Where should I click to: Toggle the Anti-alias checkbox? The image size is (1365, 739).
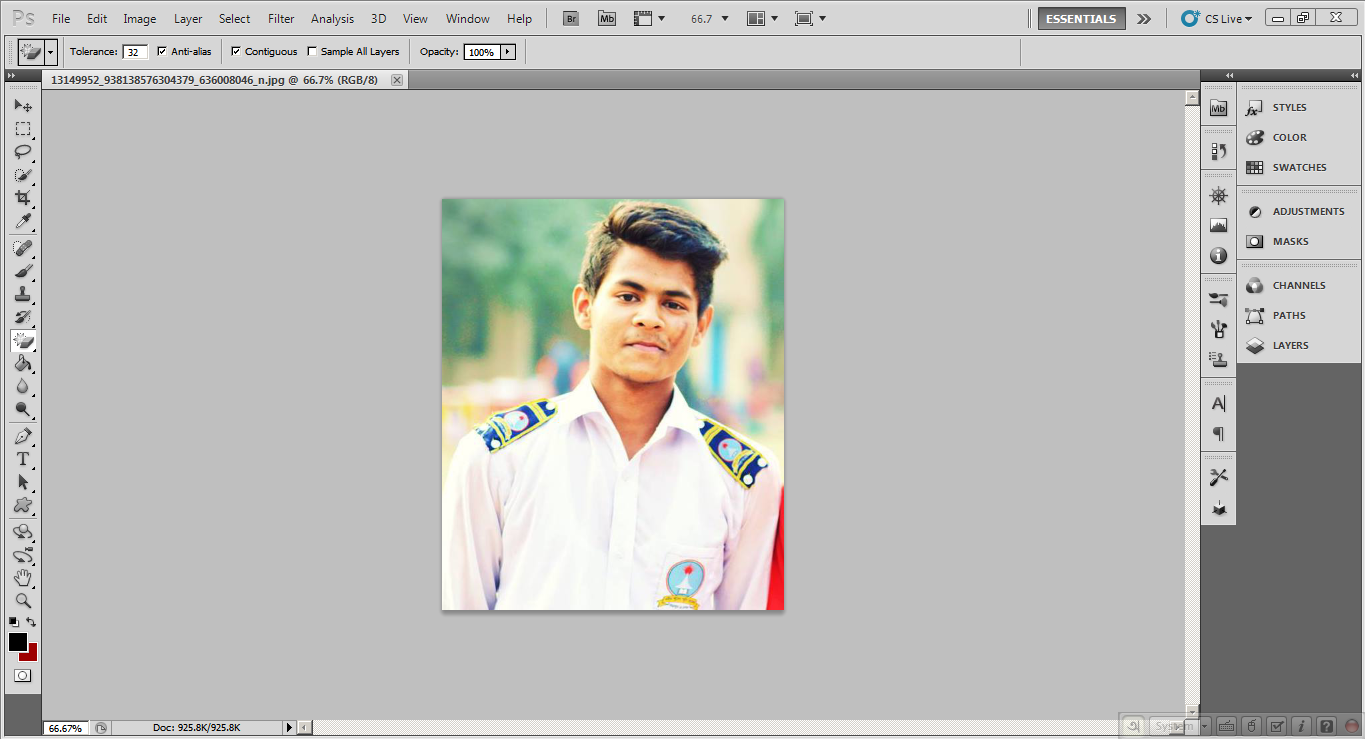coord(162,52)
